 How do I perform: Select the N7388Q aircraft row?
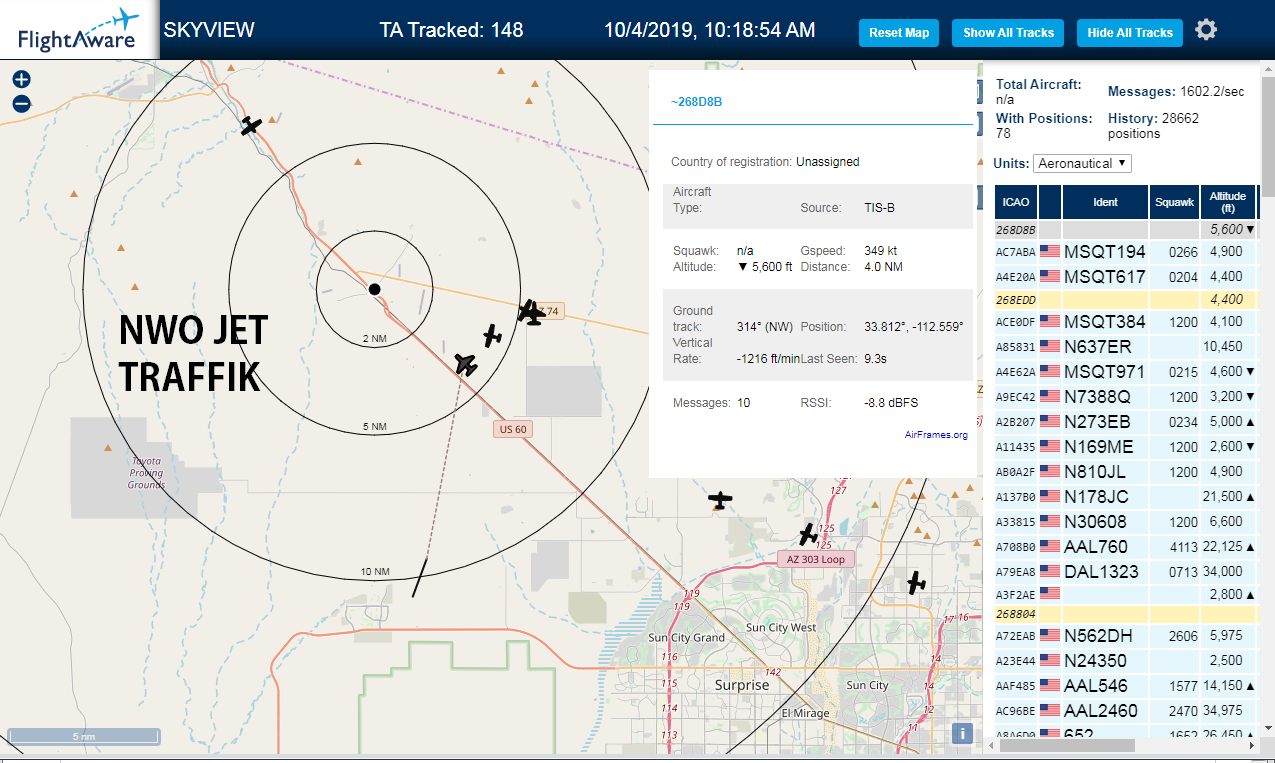[x=1125, y=396]
